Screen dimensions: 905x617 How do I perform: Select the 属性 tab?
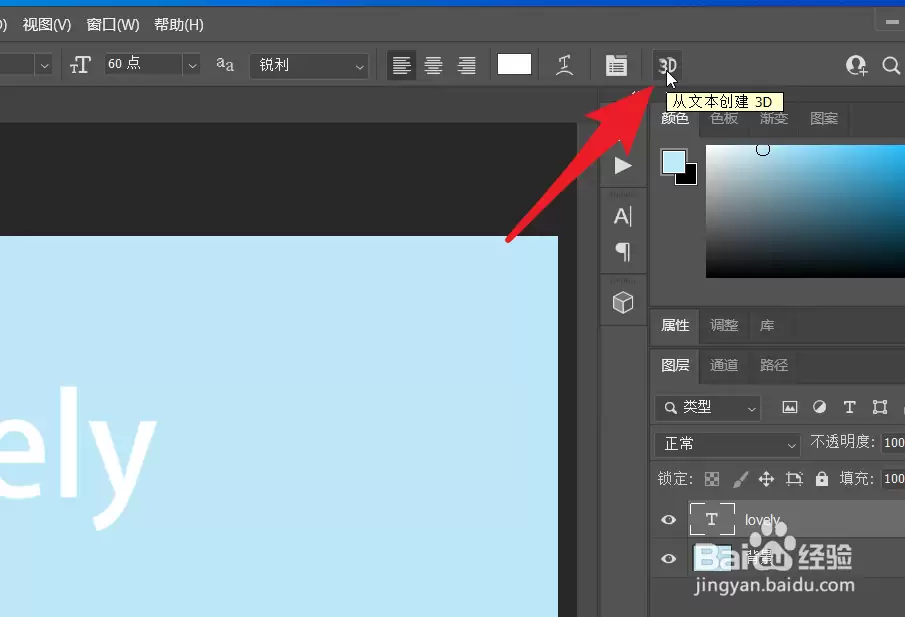(x=675, y=326)
